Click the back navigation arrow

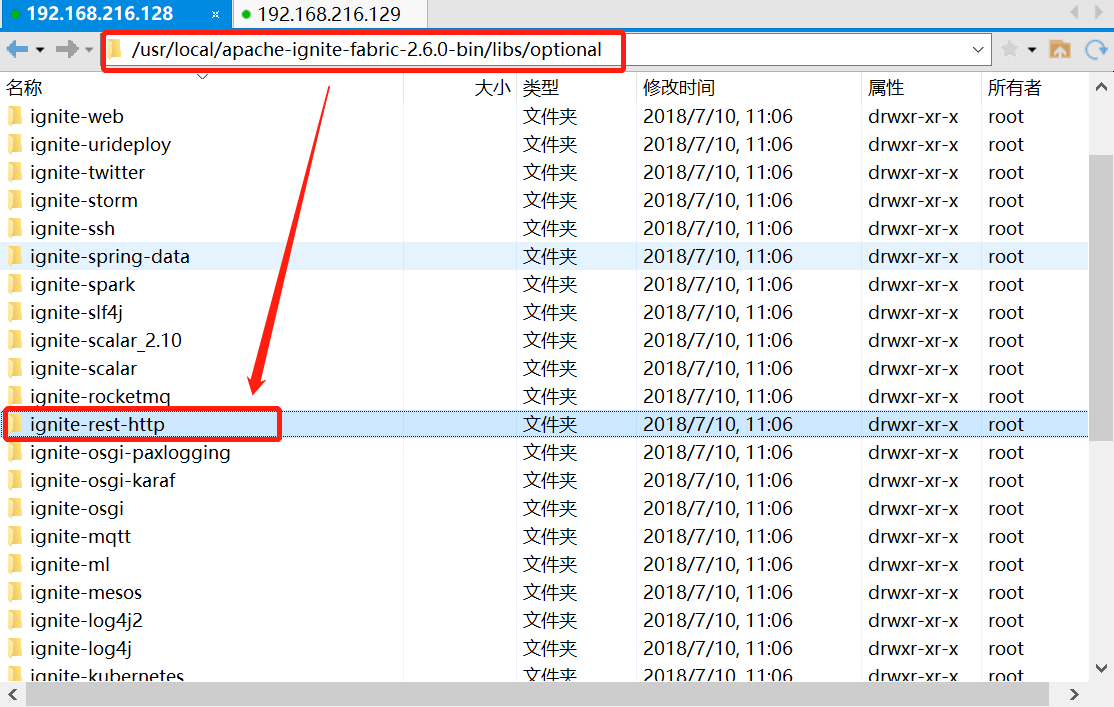(15, 48)
